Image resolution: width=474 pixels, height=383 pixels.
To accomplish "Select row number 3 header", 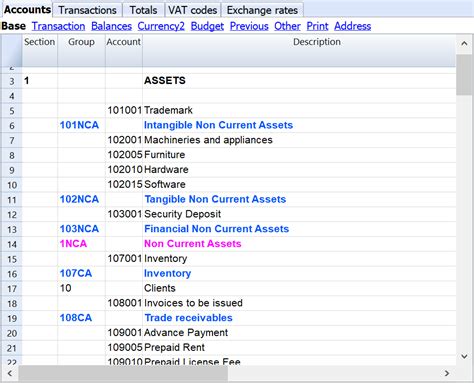I will click(x=12, y=81).
